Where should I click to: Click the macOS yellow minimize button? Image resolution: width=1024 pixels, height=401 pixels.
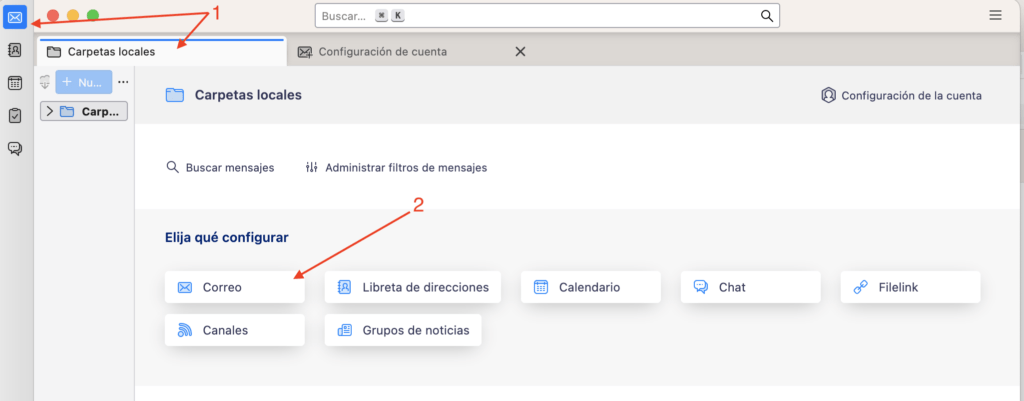point(73,15)
